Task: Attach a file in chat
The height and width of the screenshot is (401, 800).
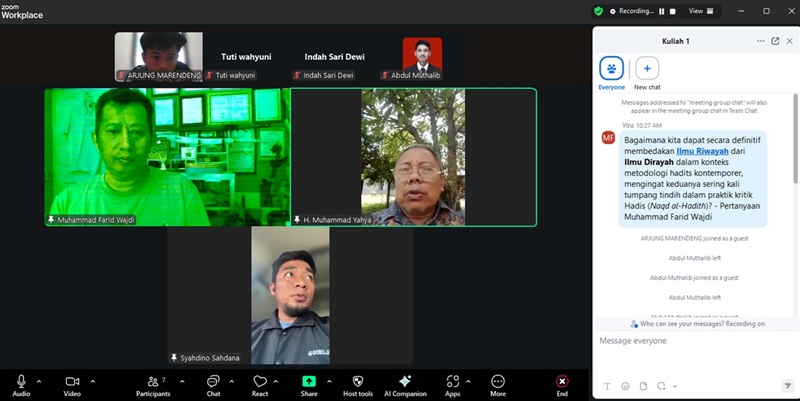Action: pos(643,386)
